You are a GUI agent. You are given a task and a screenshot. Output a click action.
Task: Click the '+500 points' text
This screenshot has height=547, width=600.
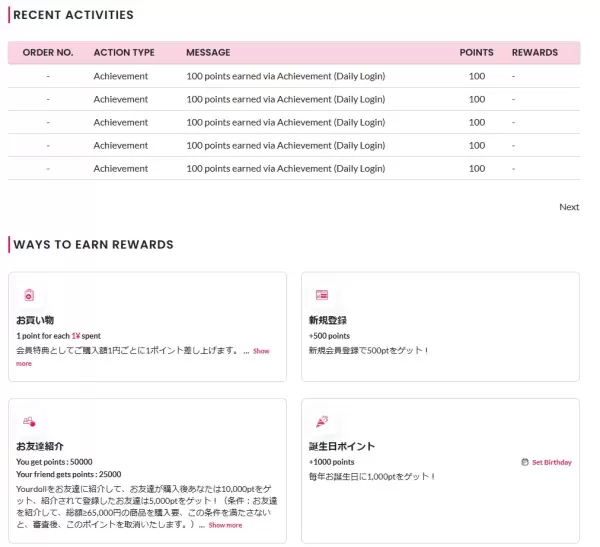pyautogui.click(x=329, y=336)
